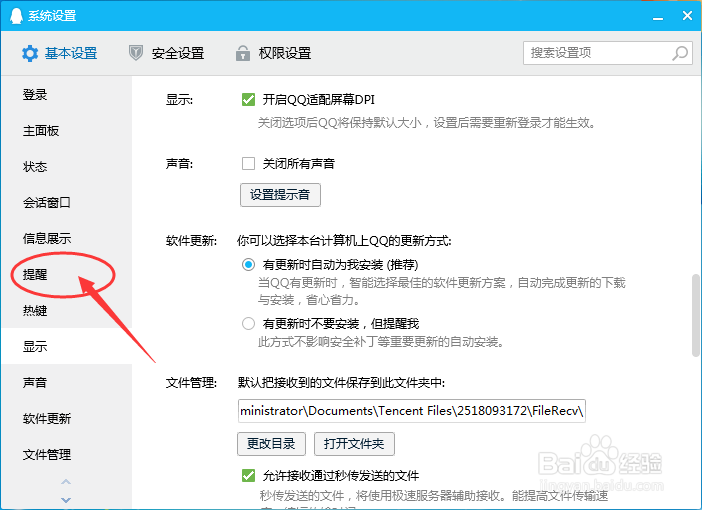The width and height of the screenshot is (702, 510).
Task: Click the shield icon of 安全设置
Action: pos(136,53)
